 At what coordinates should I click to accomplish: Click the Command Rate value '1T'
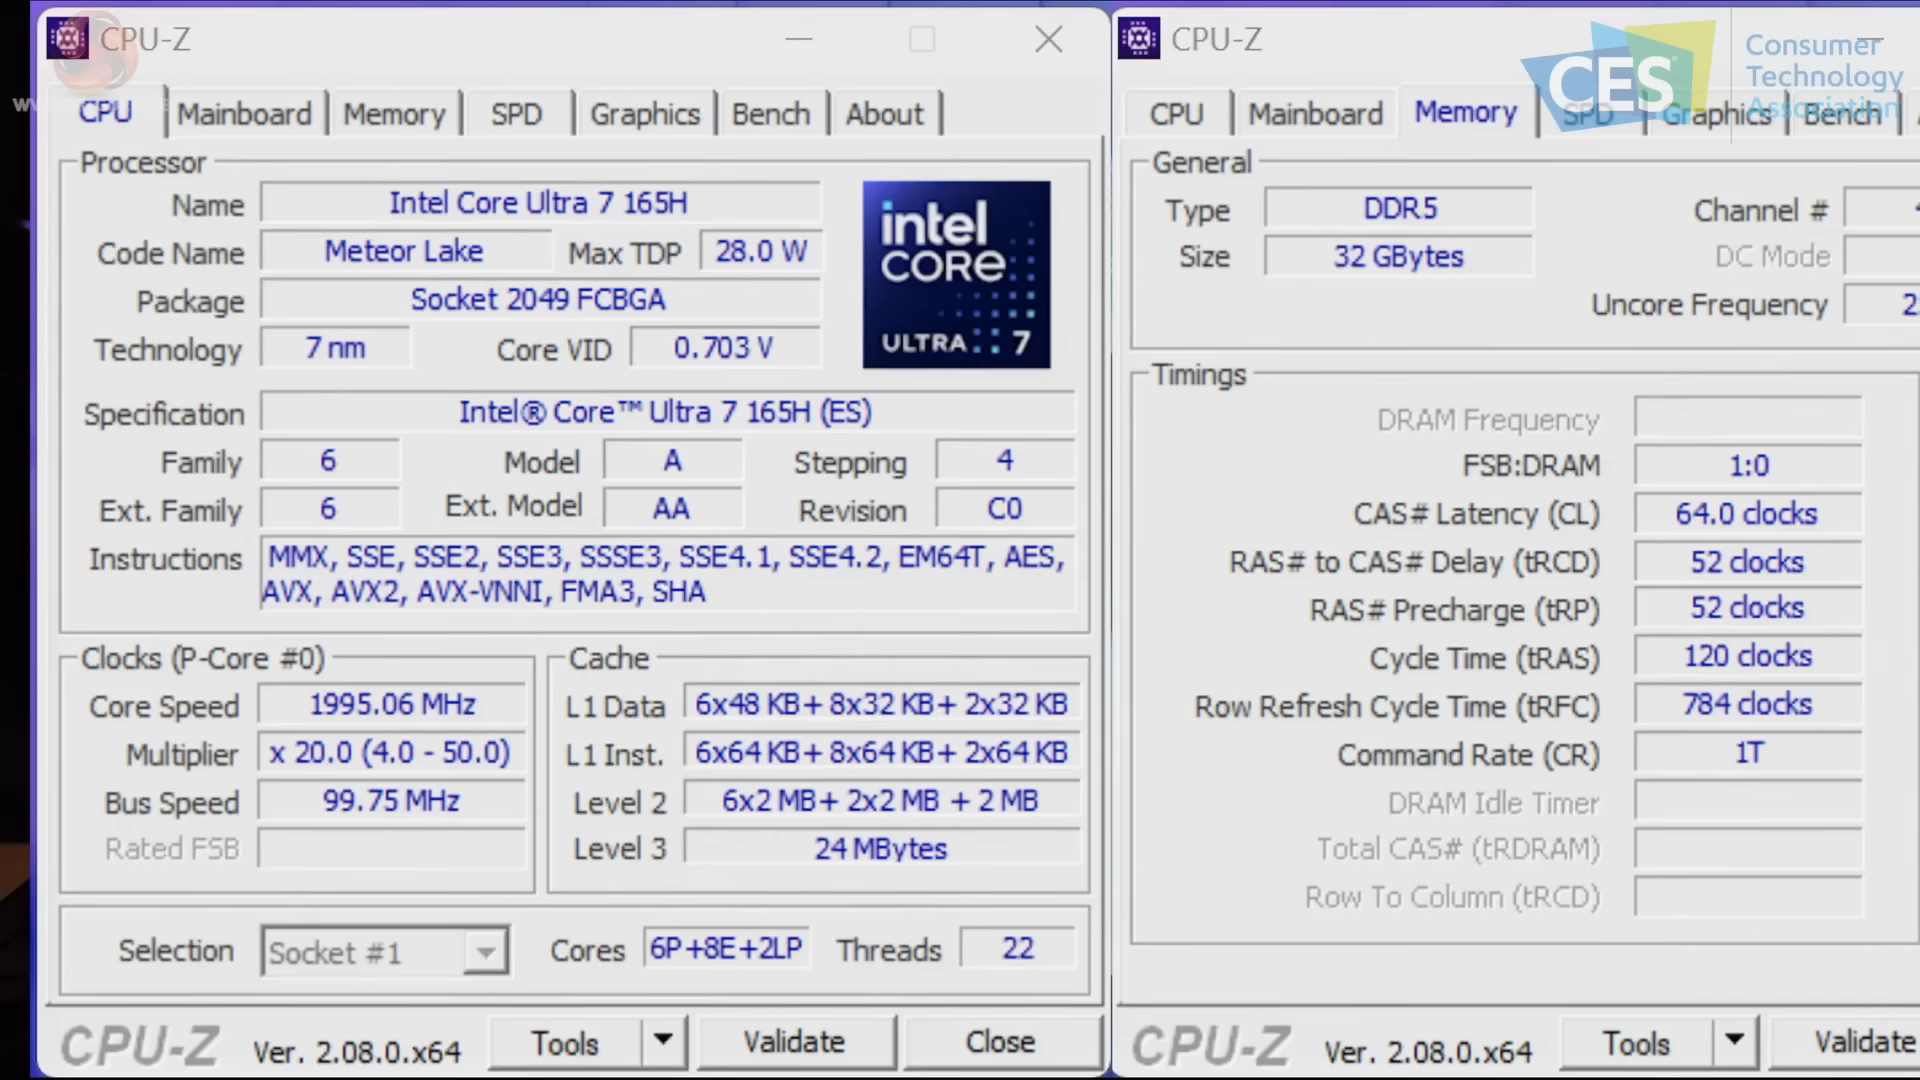pos(1749,752)
